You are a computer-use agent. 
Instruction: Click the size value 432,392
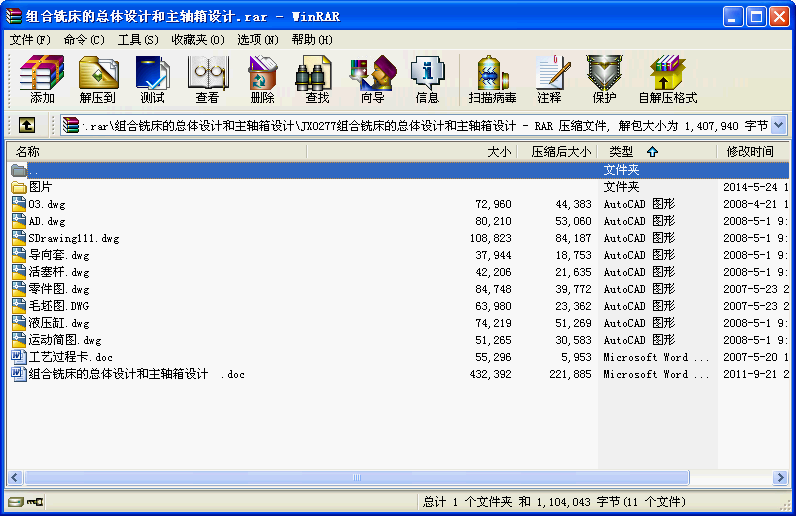[x=490, y=374]
